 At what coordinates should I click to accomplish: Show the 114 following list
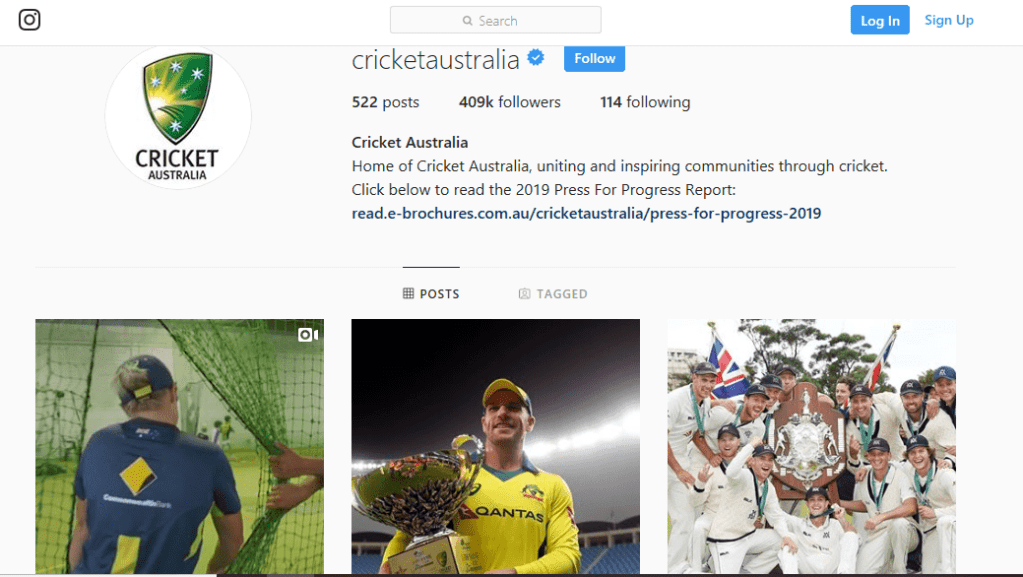click(645, 102)
